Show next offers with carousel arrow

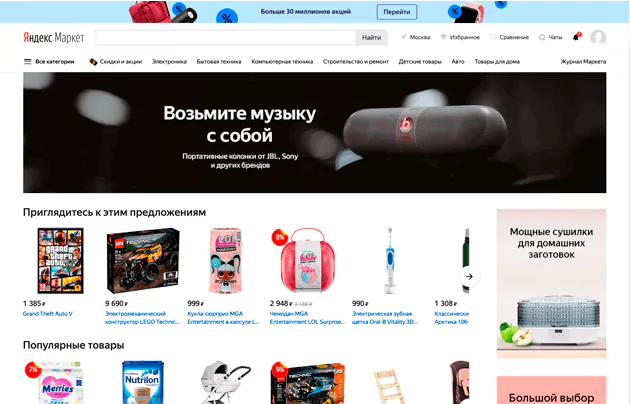point(469,276)
